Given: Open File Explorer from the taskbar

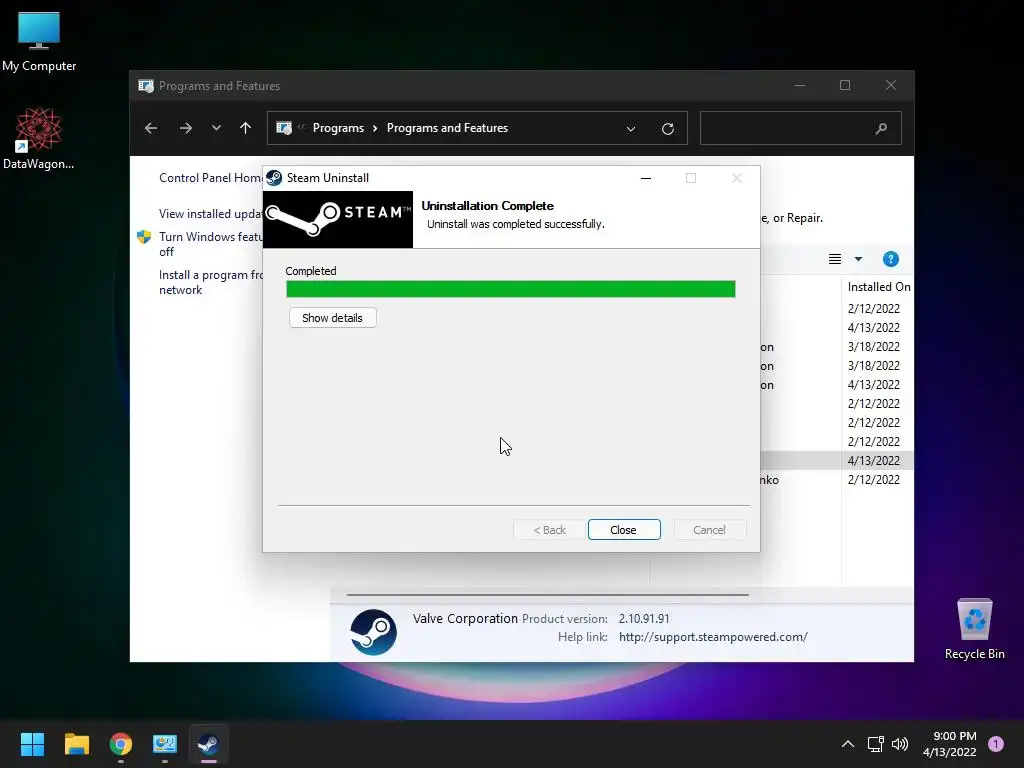Looking at the screenshot, I should (x=76, y=744).
